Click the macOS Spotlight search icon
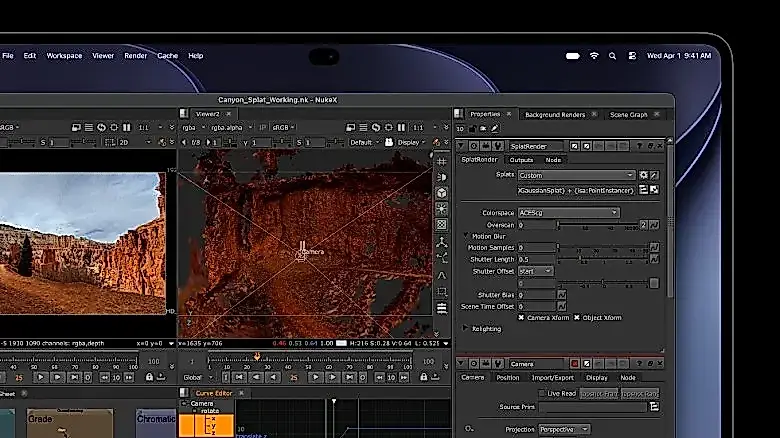This screenshot has height=438, width=780. 612,56
